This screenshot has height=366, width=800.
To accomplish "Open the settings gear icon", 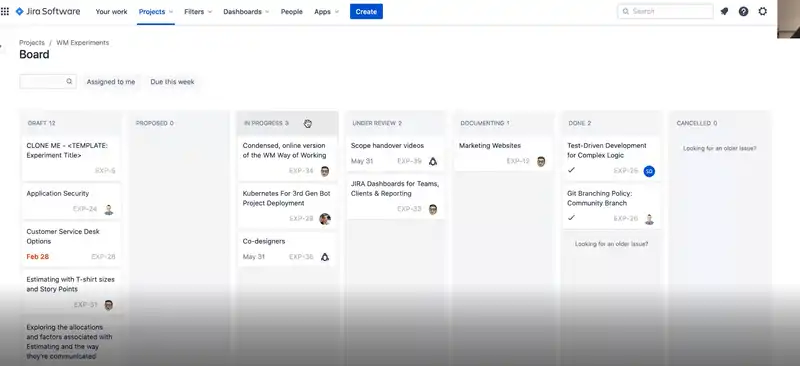I will pyautogui.click(x=762, y=11).
